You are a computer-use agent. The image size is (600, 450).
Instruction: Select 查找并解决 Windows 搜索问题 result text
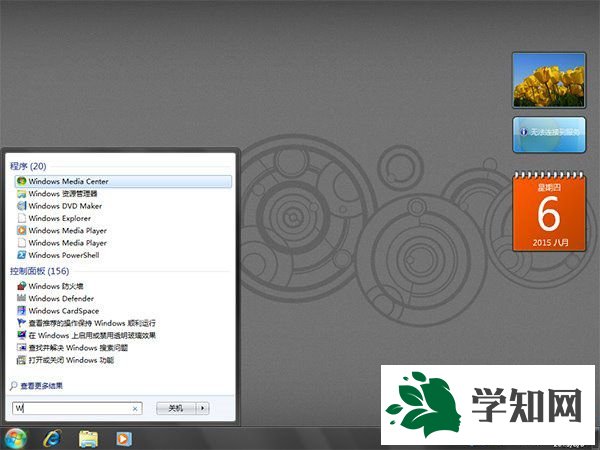pyautogui.click(x=78, y=347)
